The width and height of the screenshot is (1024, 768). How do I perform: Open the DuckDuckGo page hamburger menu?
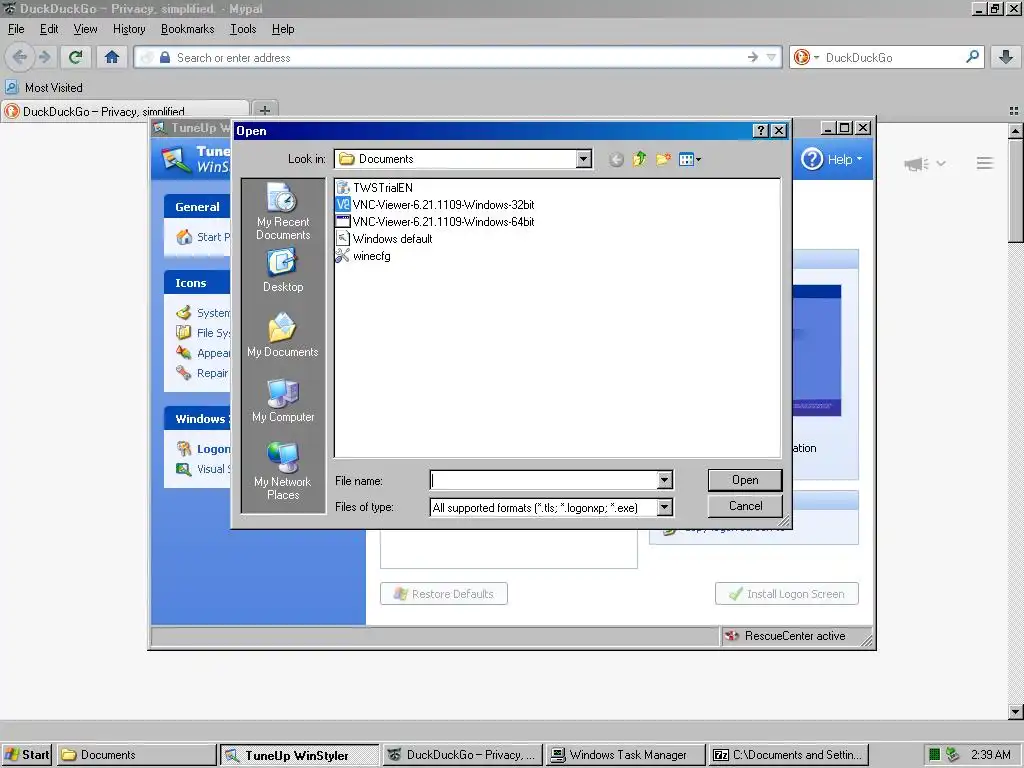pos(985,163)
